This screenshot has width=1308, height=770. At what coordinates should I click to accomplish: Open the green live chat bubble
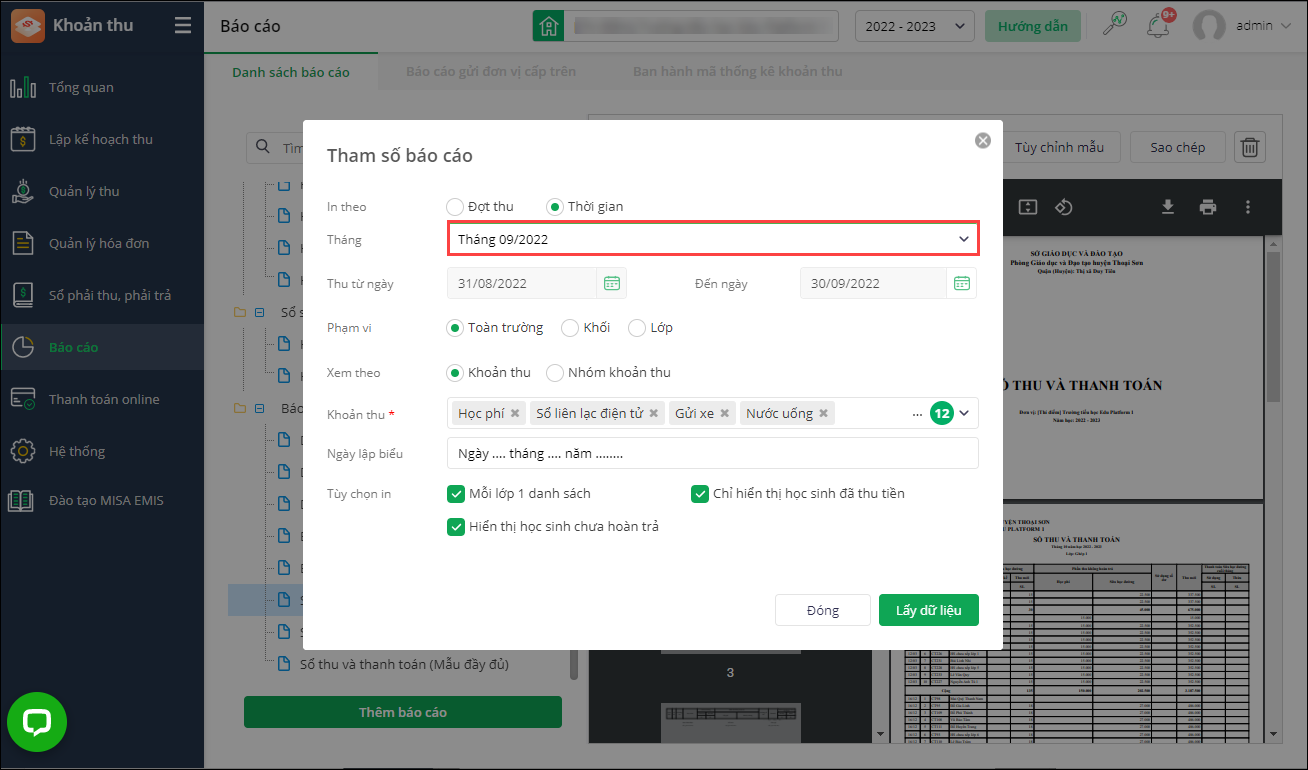click(x=37, y=722)
